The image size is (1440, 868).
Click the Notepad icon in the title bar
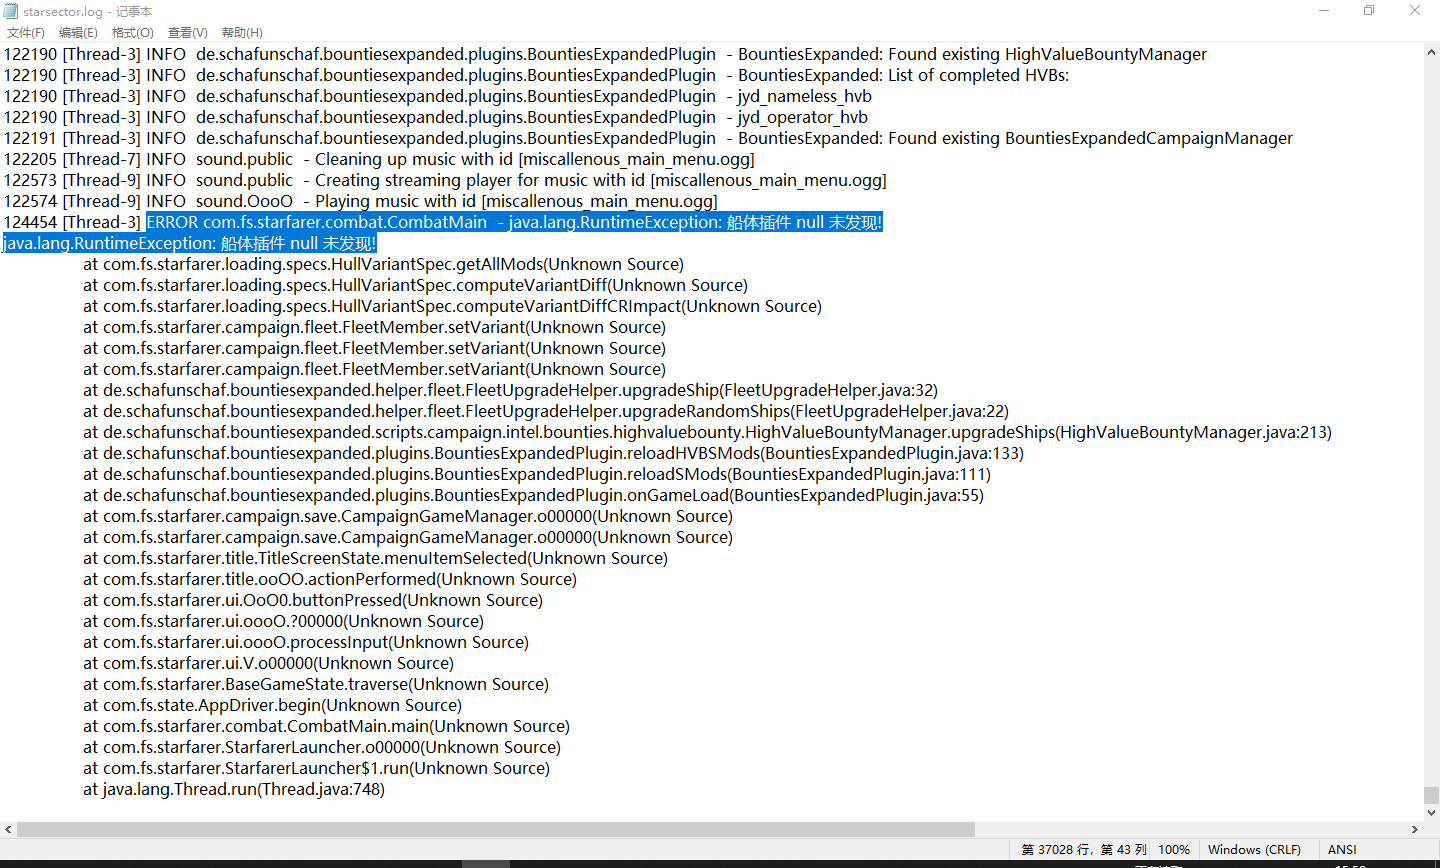[11, 11]
